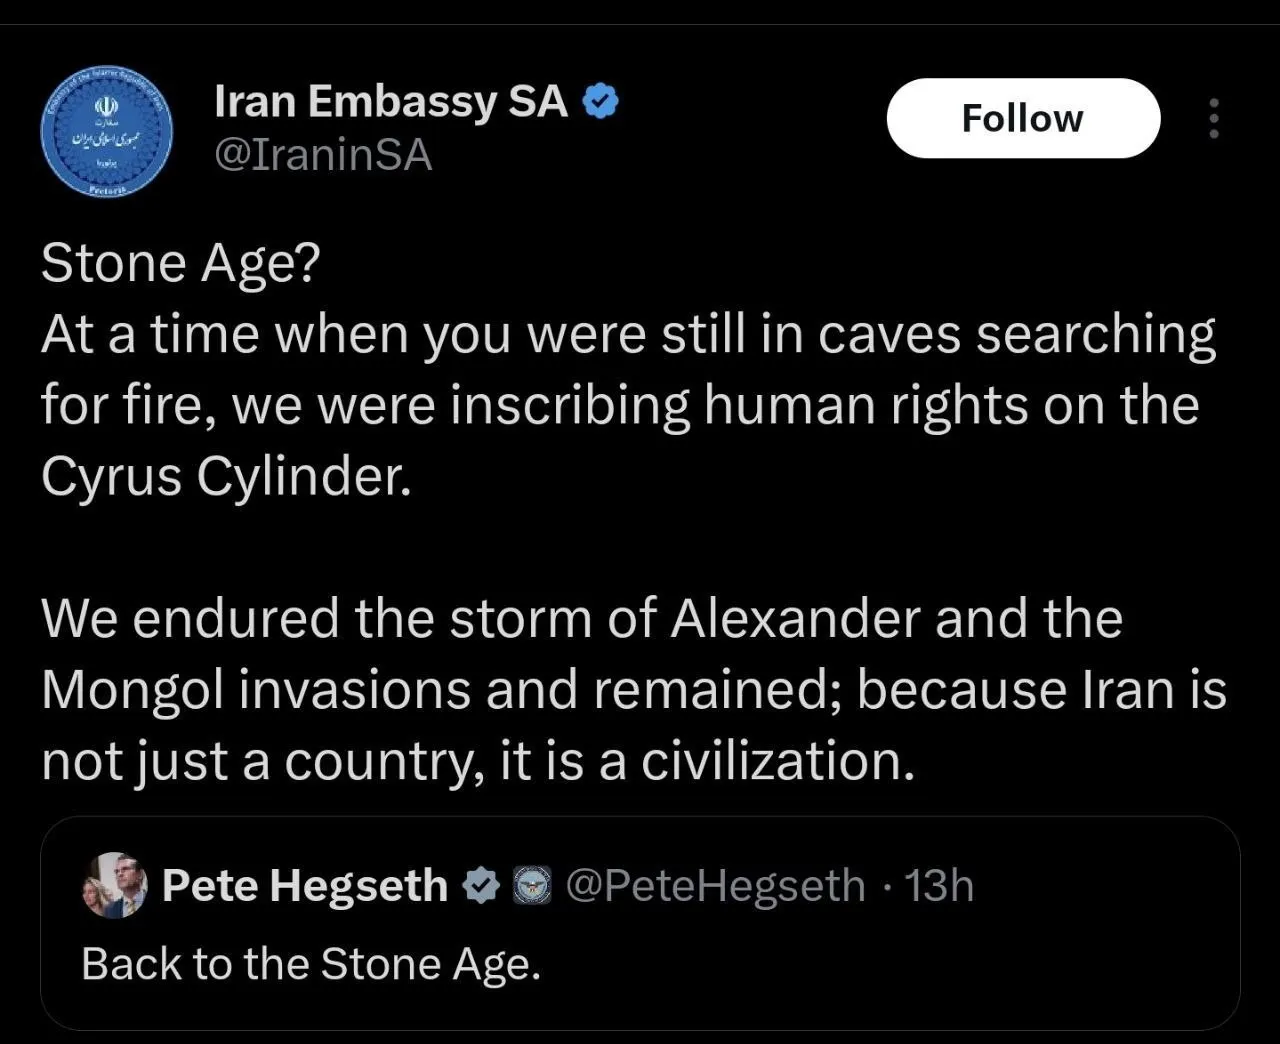Select the line mentioning the Cyrus Cylinder
Viewport: 1280px width, 1044px height.
pos(226,477)
